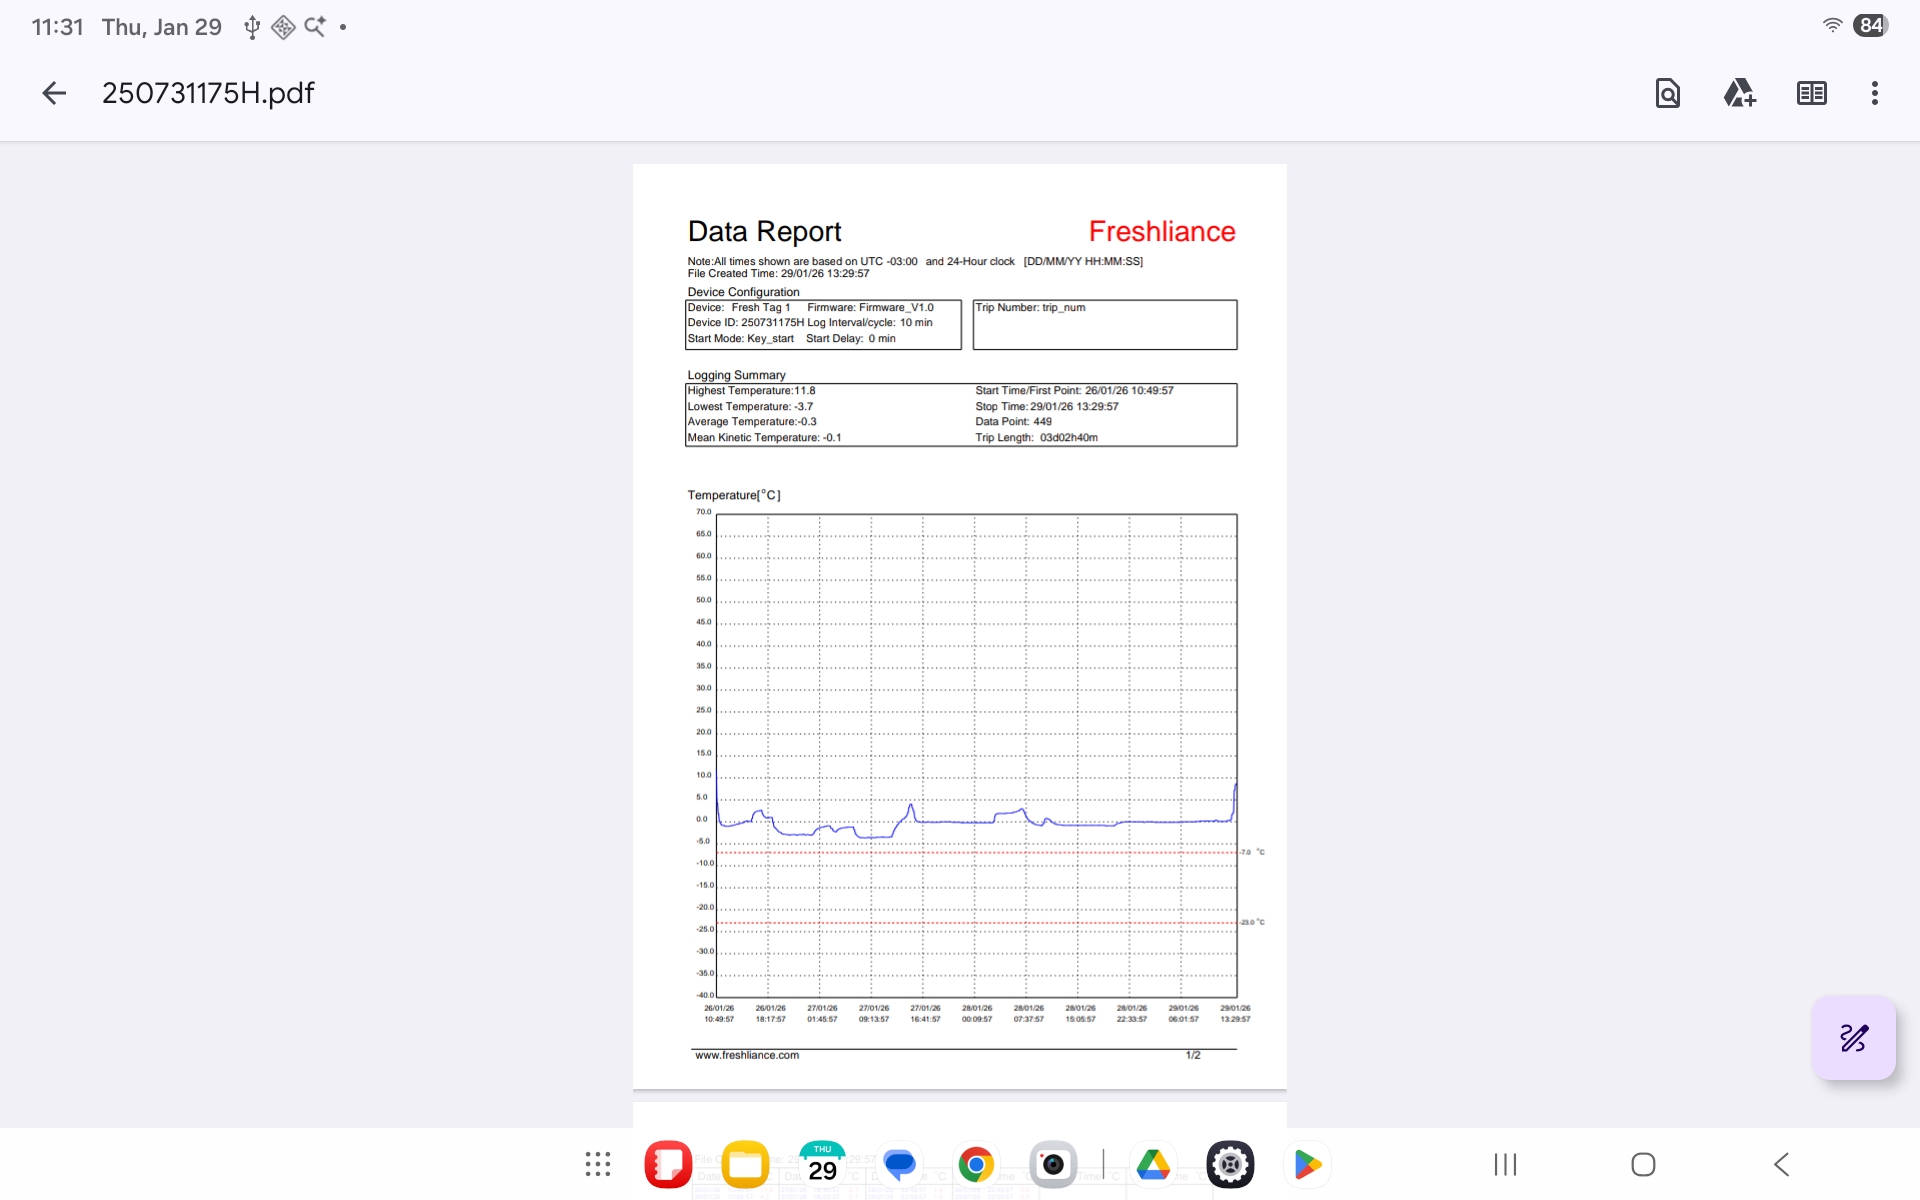Open the app drawer grid icon
The width and height of the screenshot is (1920, 1200).
598,1164
